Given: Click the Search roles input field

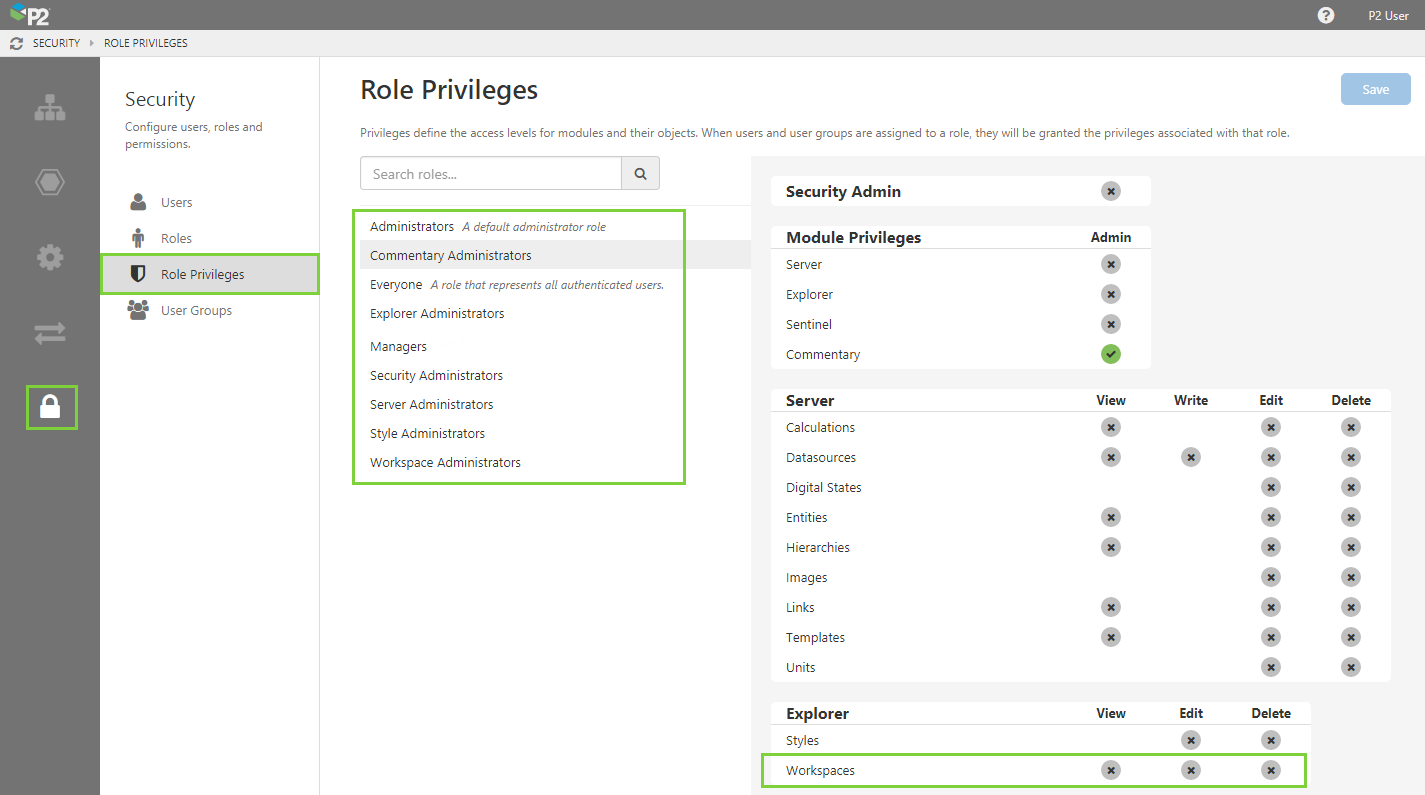Looking at the screenshot, I should pos(491,174).
